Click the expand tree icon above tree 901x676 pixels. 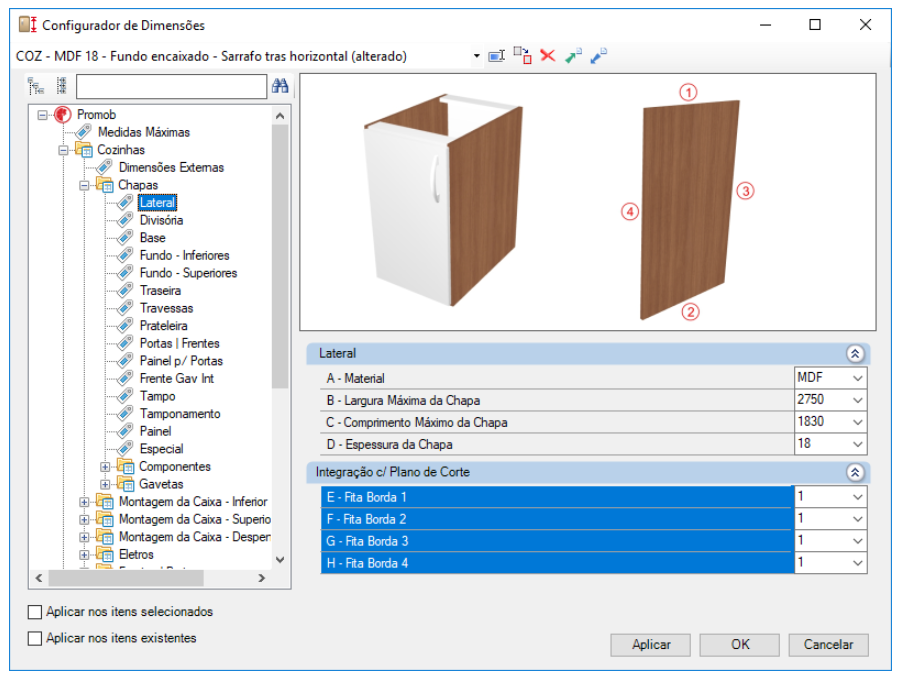(x=36, y=87)
